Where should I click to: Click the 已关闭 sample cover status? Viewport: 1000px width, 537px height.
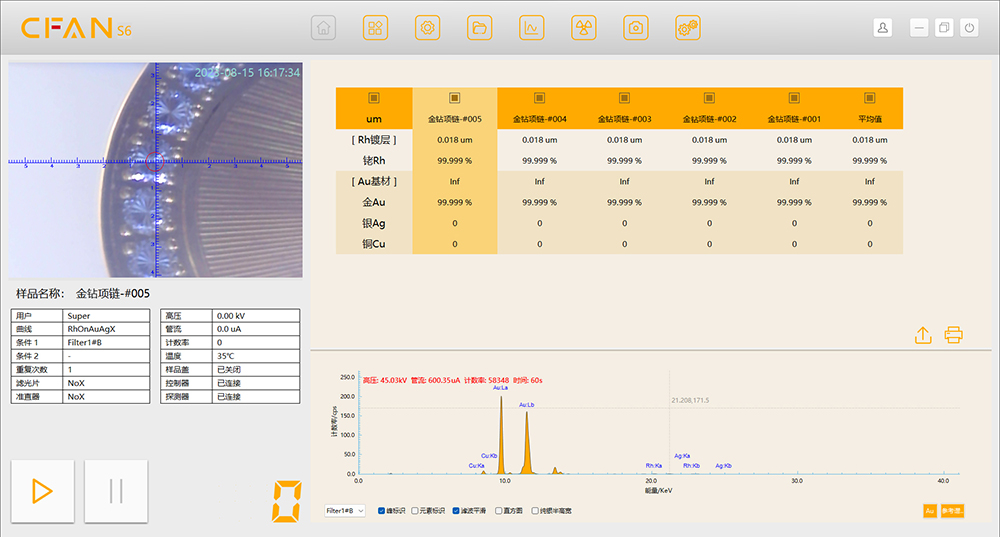click(229, 369)
